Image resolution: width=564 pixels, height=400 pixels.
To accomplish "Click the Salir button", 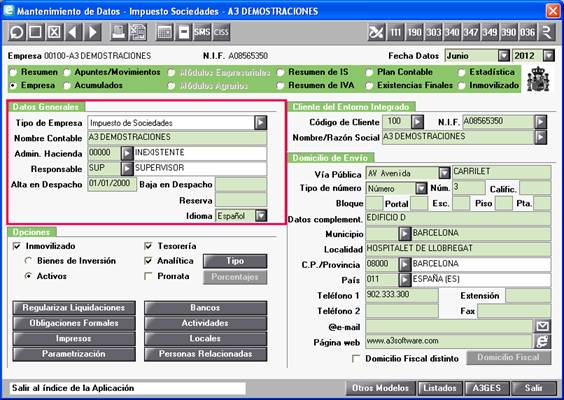I will (534, 388).
